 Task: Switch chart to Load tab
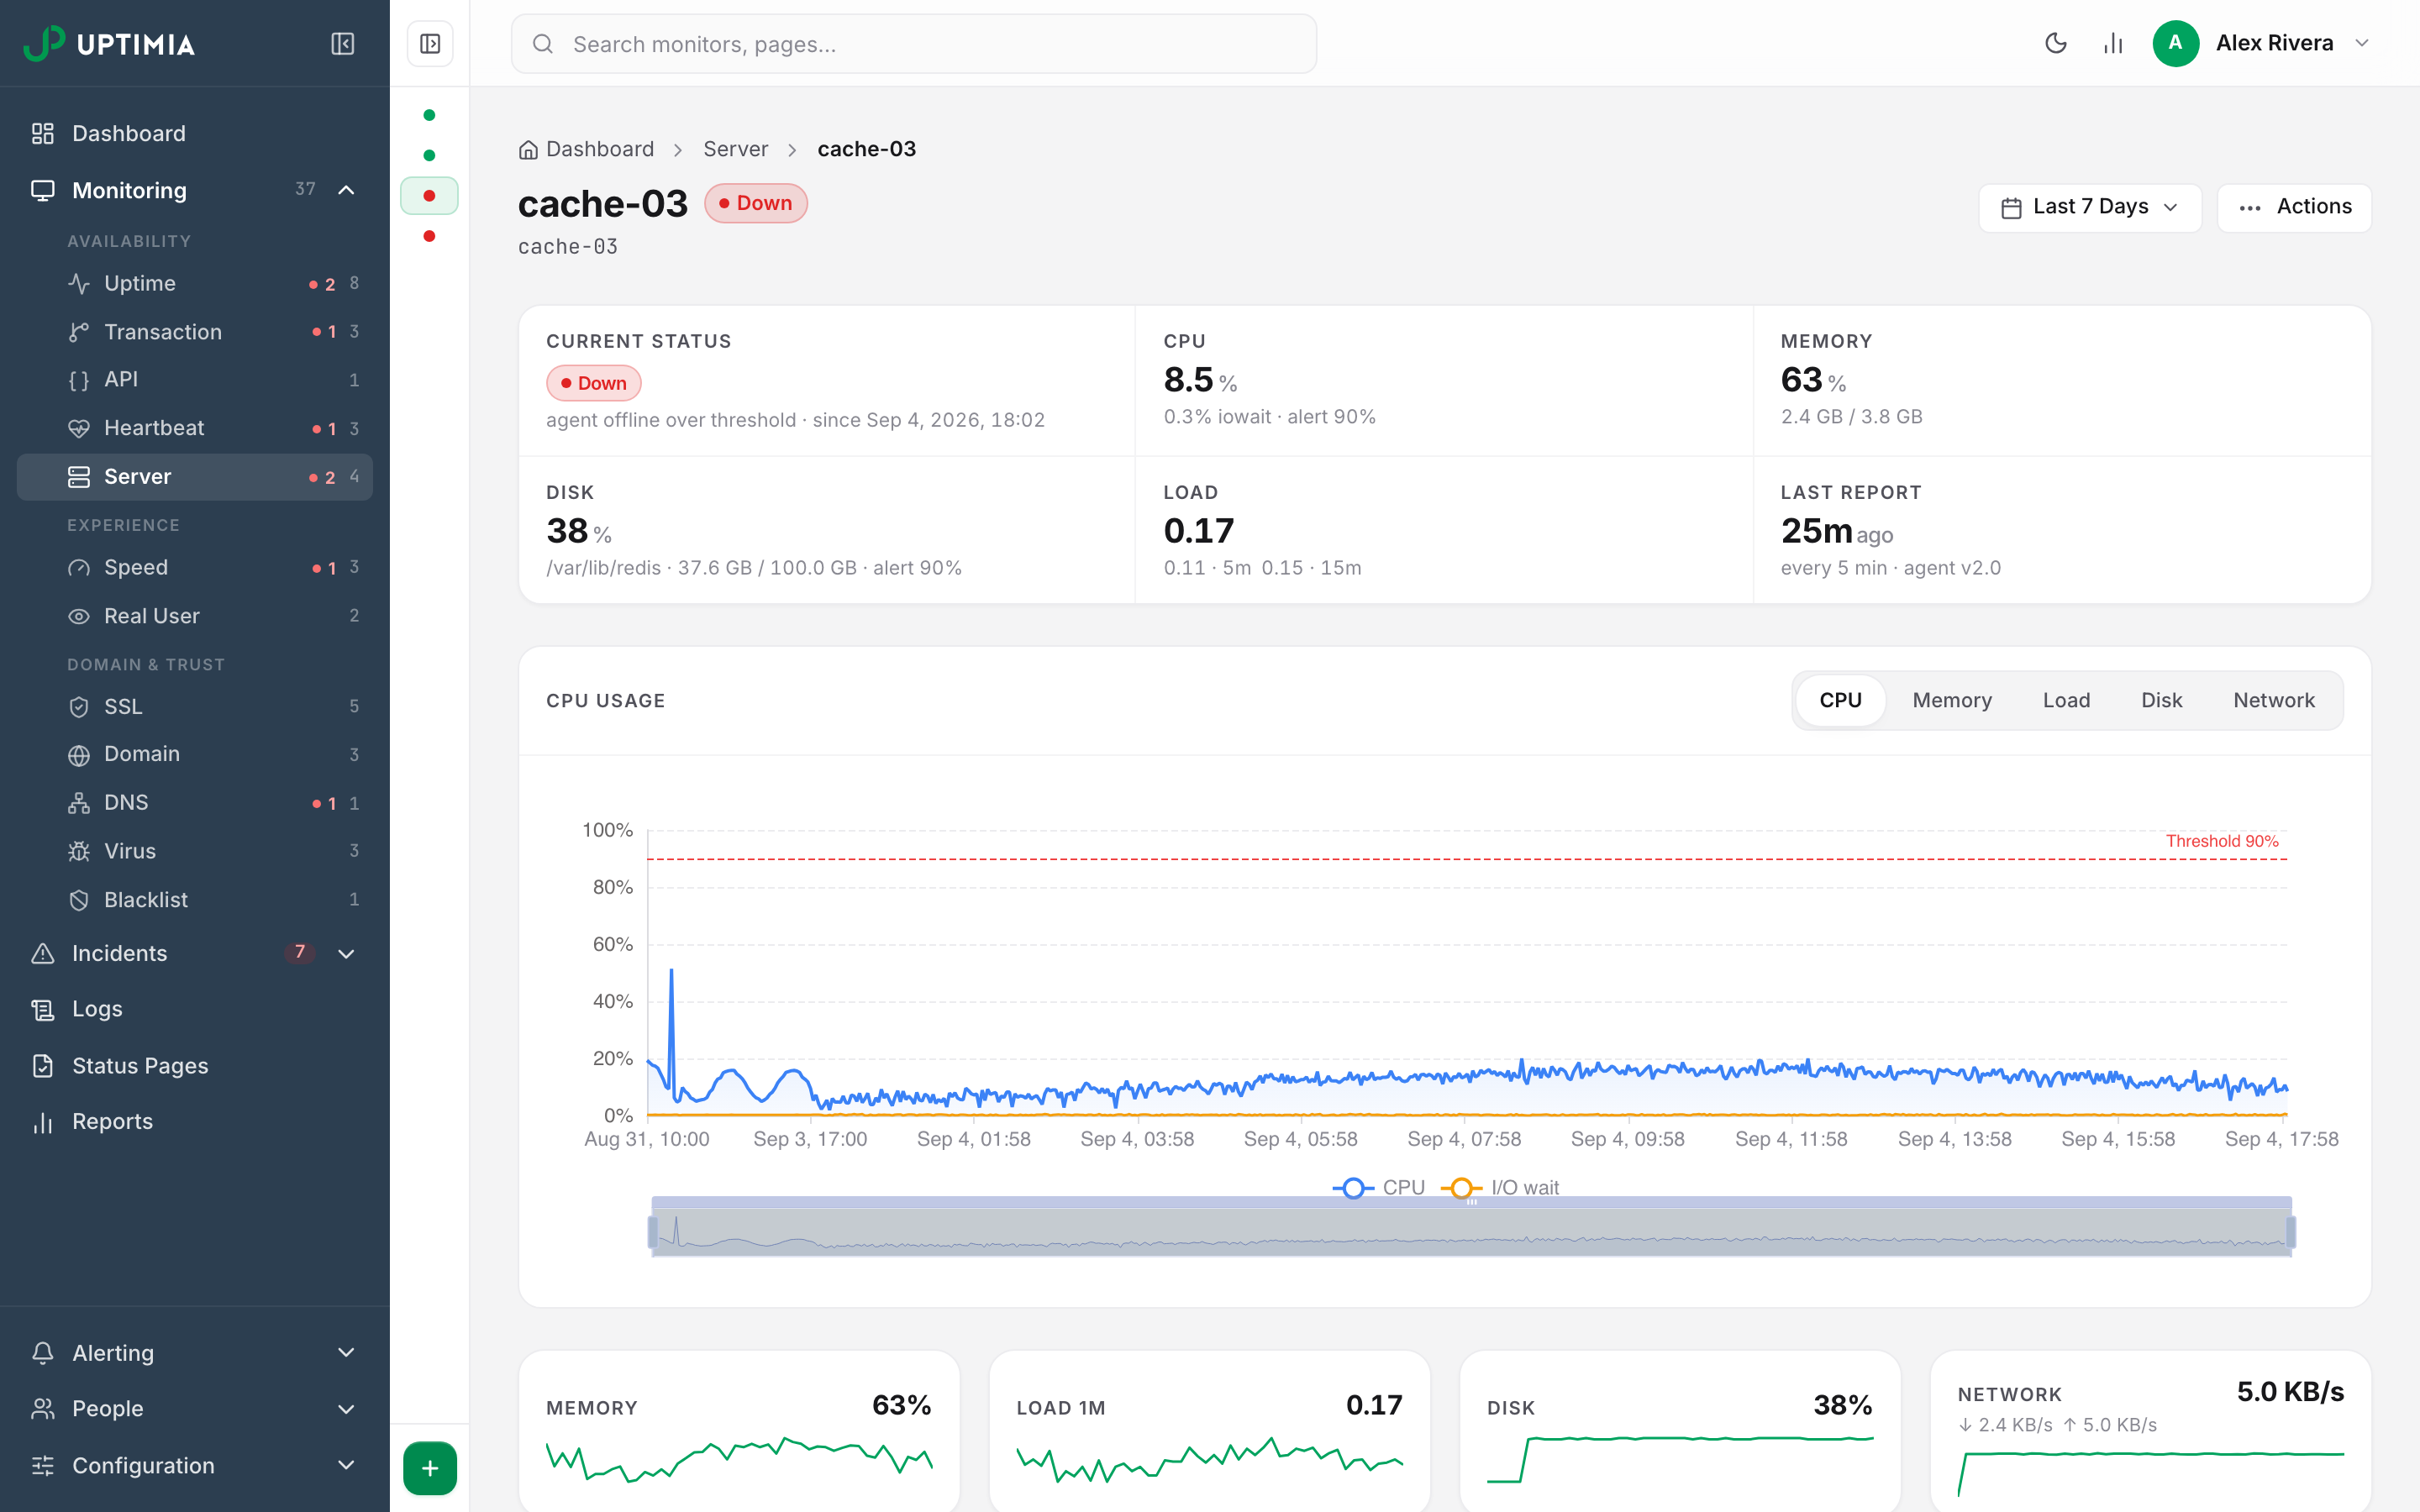(2066, 700)
